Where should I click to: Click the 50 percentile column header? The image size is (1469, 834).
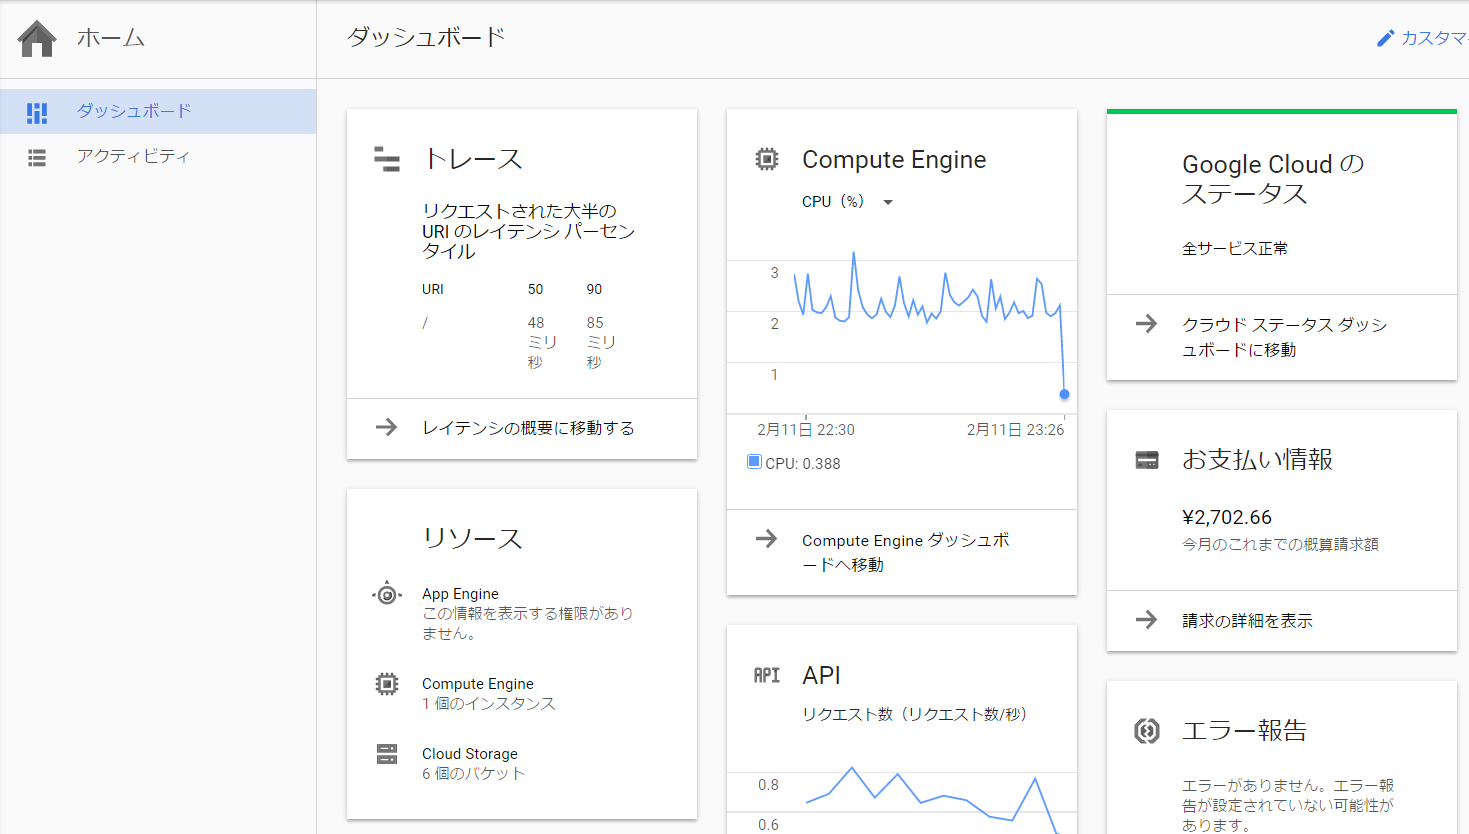pyautogui.click(x=535, y=289)
